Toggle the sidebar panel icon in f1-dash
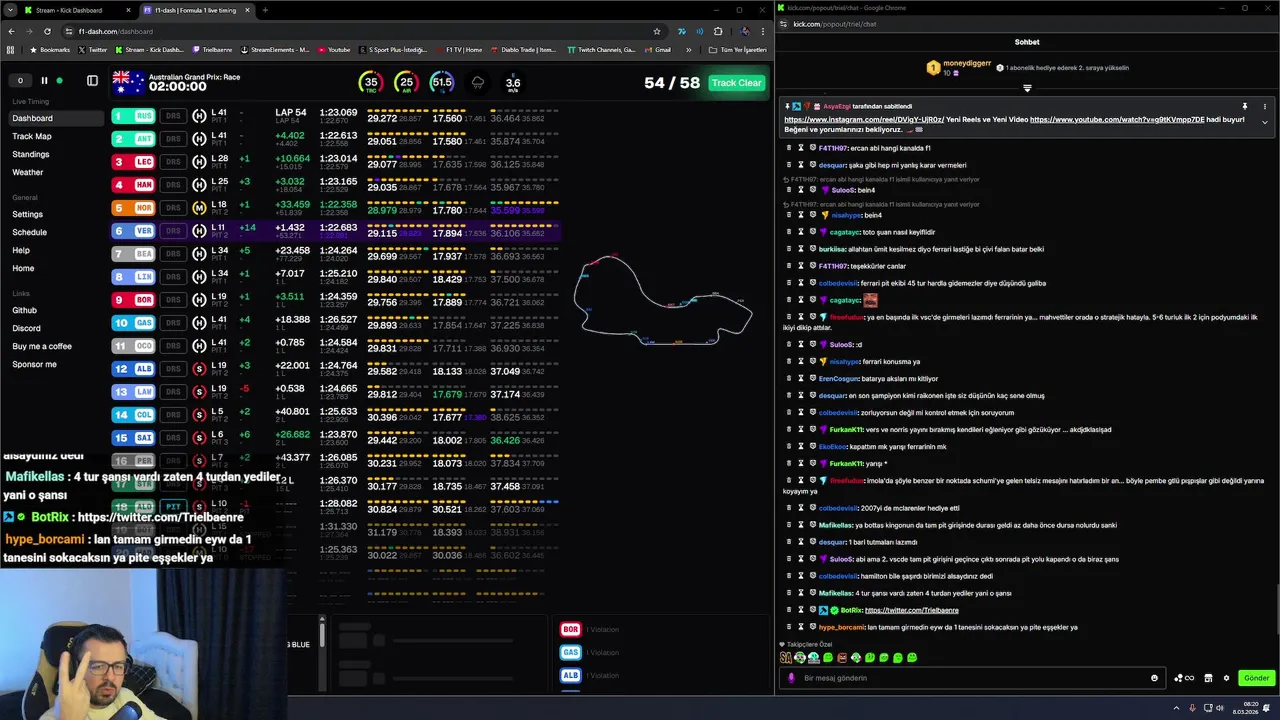The height and width of the screenshot is (720, 1280). click(x=92, y=81)
